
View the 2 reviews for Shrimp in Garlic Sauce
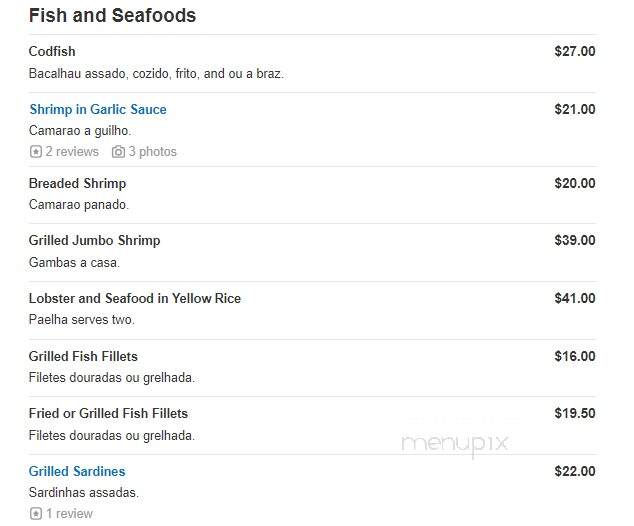click(72, 152)
